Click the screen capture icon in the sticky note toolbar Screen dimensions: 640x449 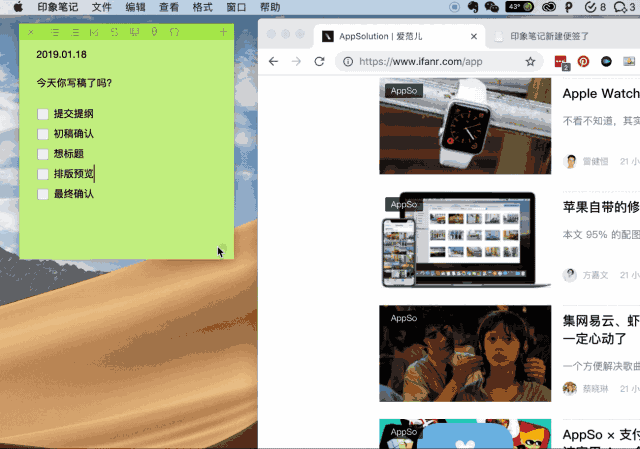tap(134, 32)
